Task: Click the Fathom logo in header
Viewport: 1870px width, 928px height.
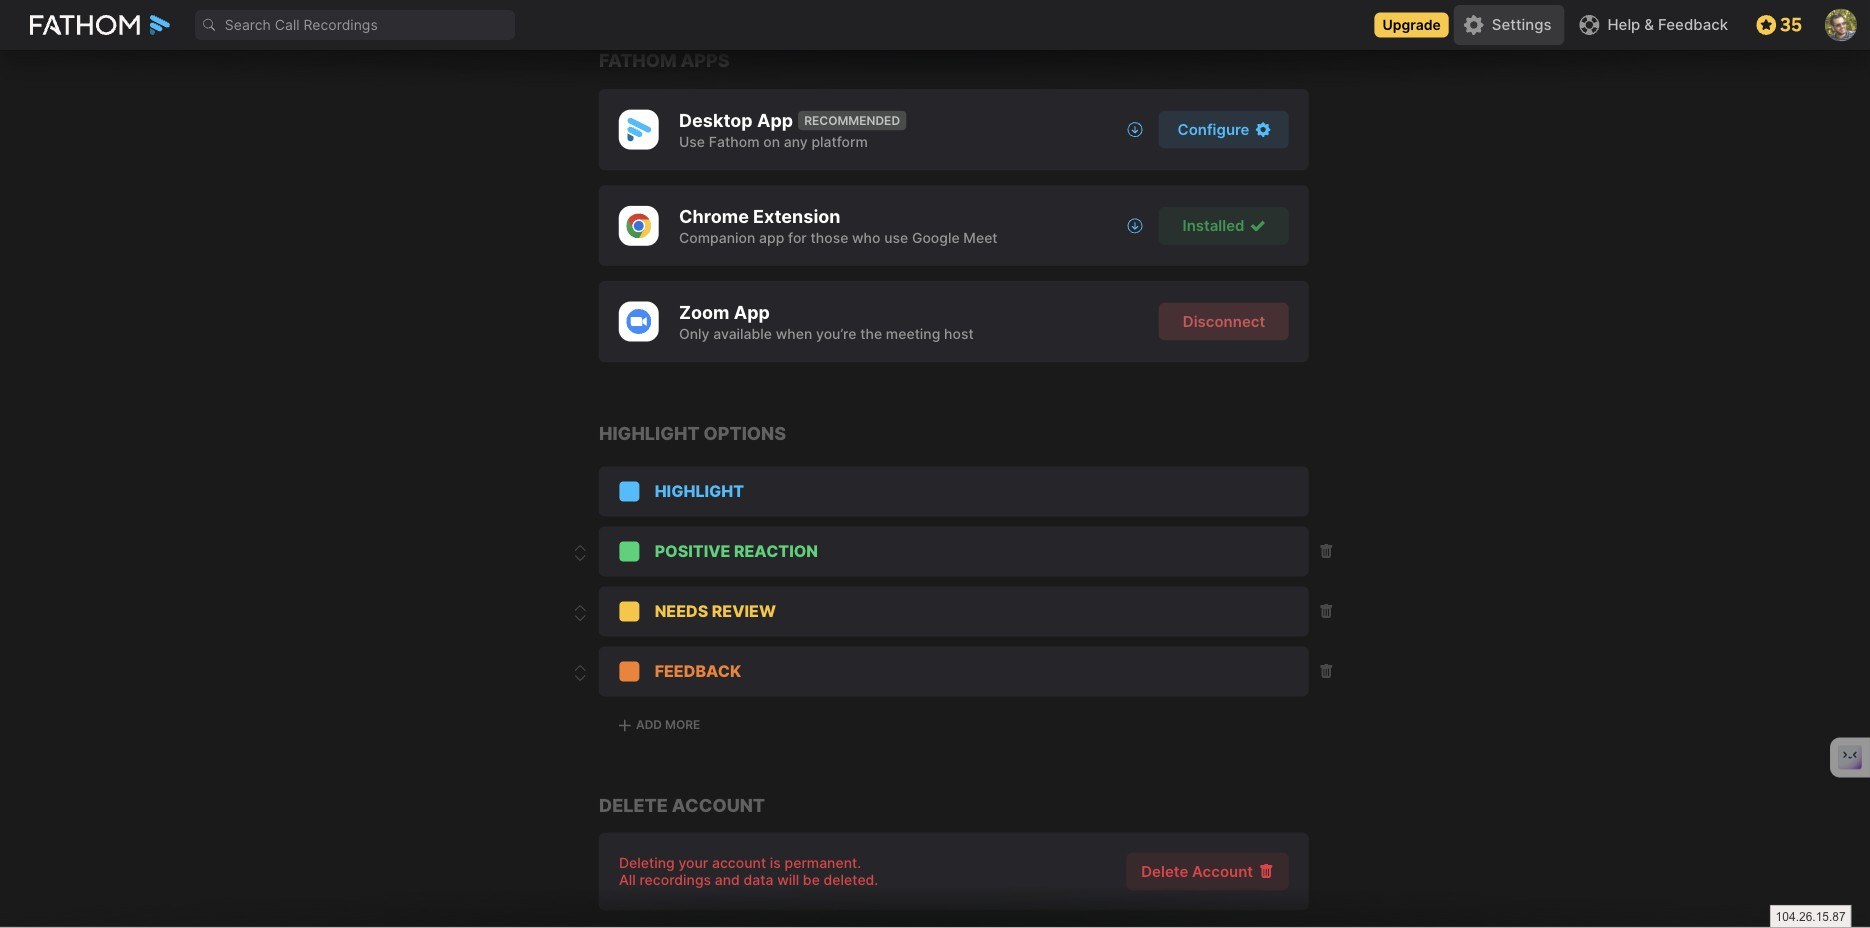Action: point(99,25)
